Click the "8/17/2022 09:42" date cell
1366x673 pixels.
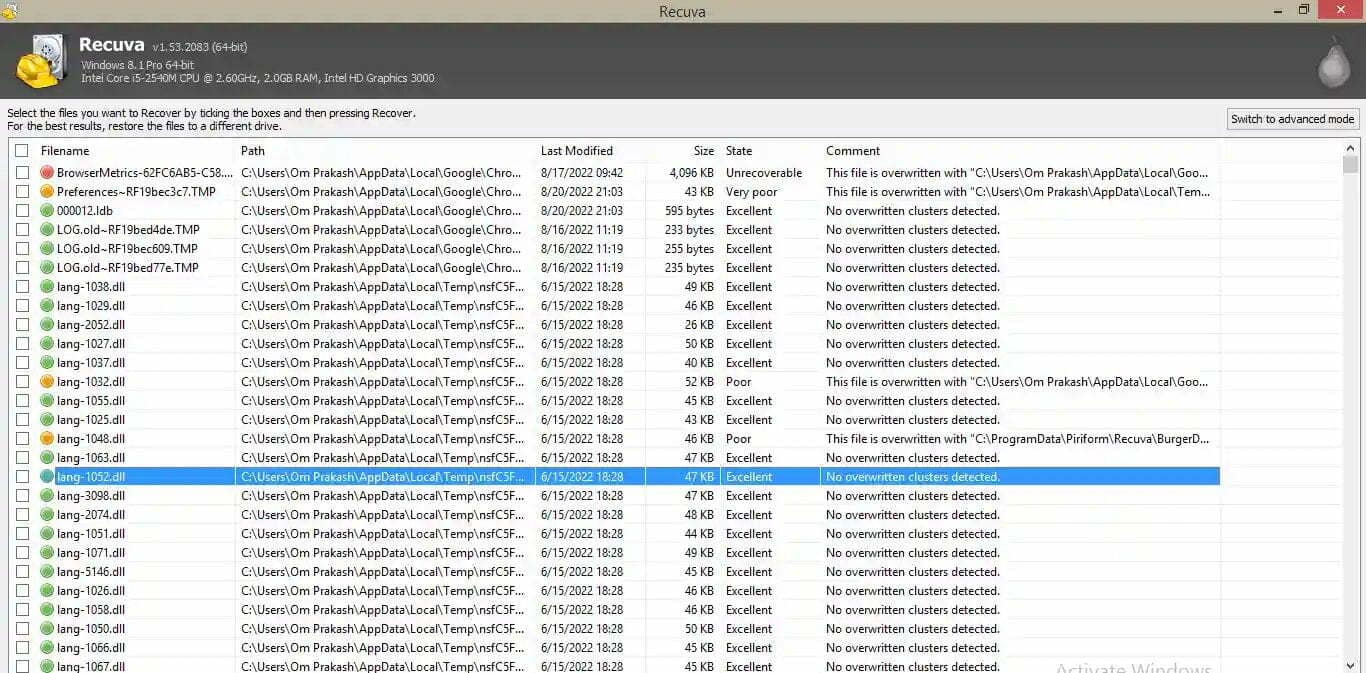coord(582,173)
